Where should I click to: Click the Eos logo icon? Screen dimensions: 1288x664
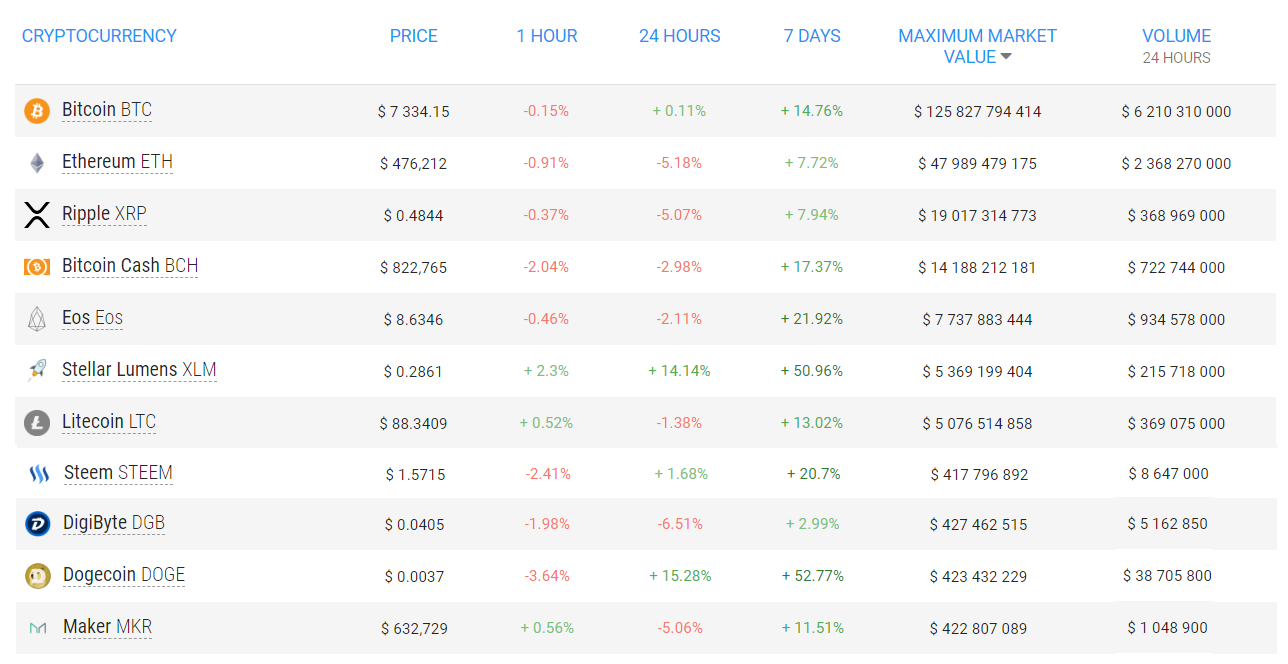pos(37,319)
